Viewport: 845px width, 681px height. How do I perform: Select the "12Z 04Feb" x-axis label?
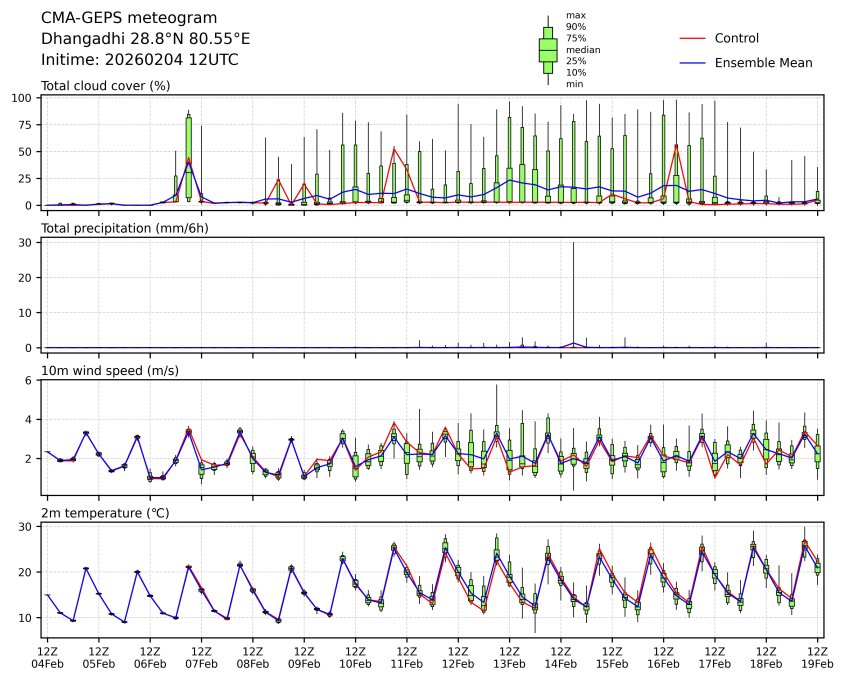pyautogui.click(x=47, y=657)
